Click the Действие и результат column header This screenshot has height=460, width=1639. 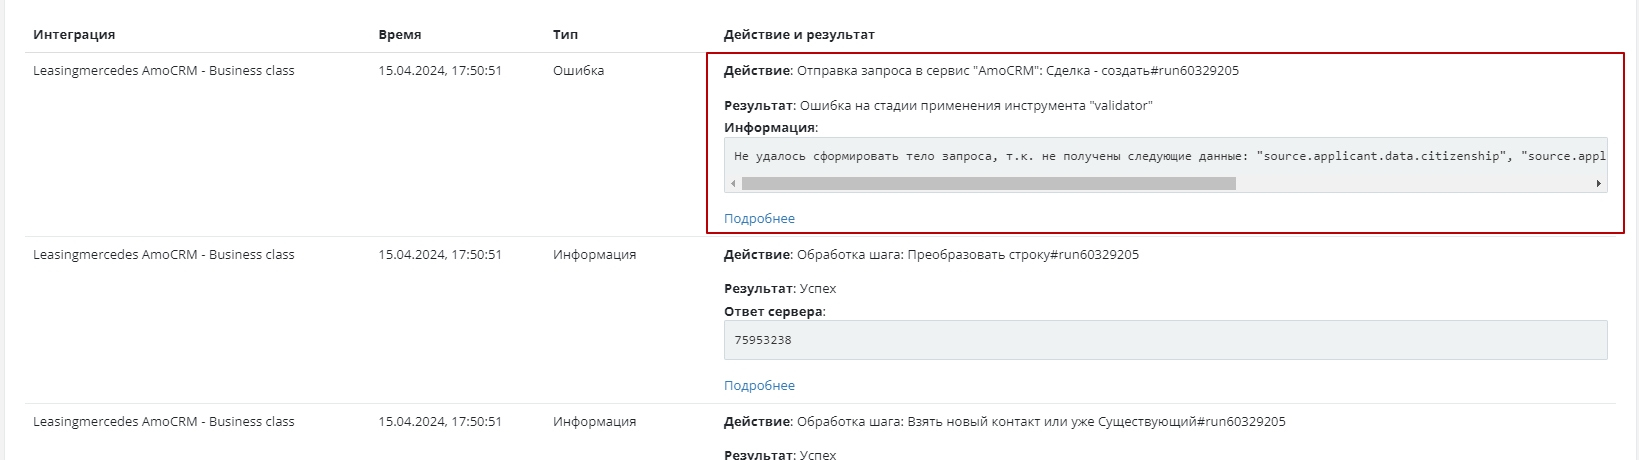click(x=799, y=34)
